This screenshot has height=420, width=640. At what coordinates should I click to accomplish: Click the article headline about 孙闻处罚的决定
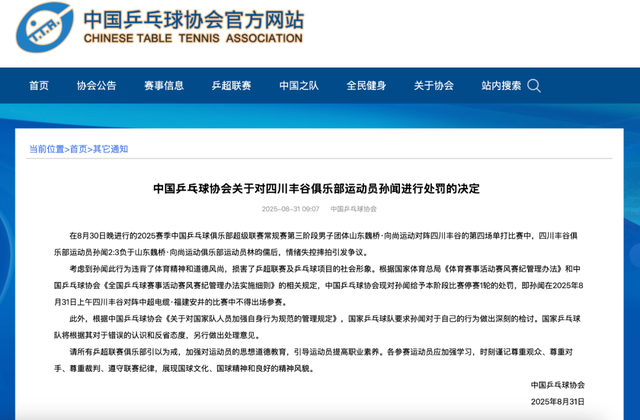(316, 189)
